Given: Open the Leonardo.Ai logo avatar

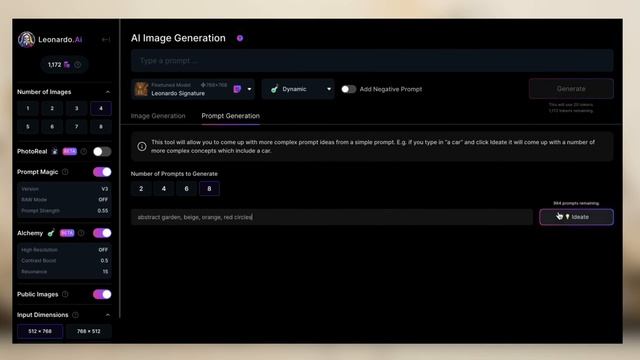Looking at the screenshot, I should click(x=26, y=40).
